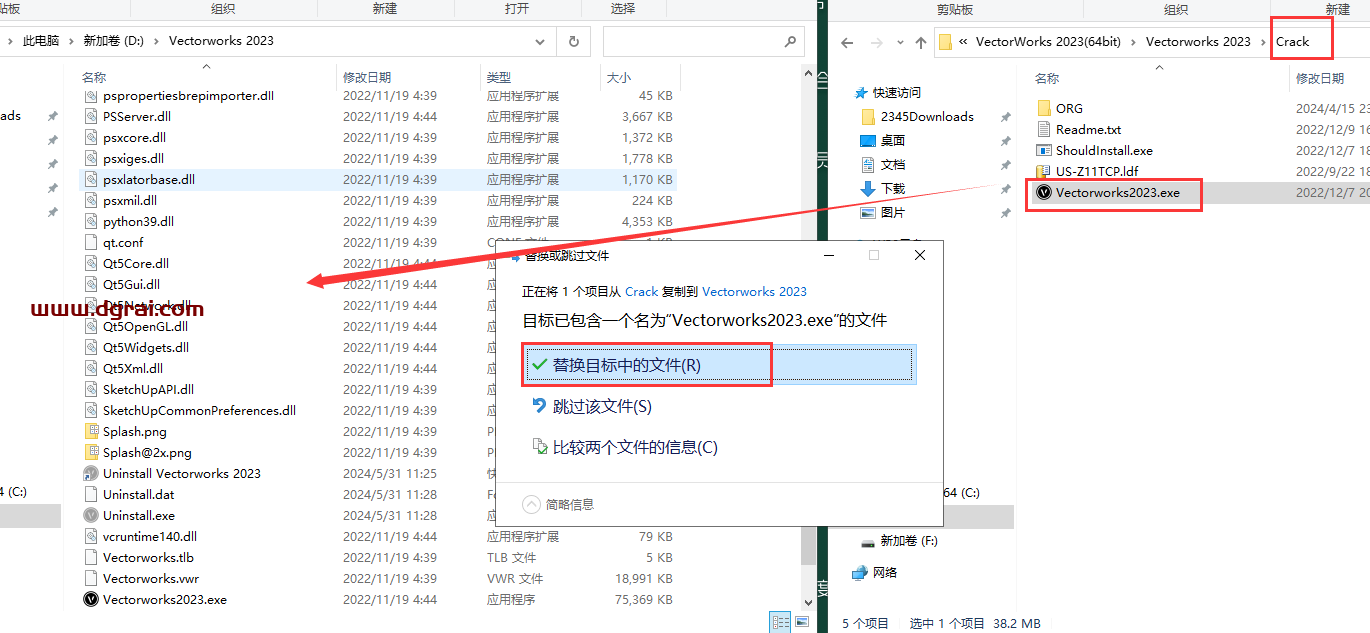Select Uninstall.exe in the file list
Image resolution: width=1370 pixels, height=633 pixels.
click(x=138, y=515)
